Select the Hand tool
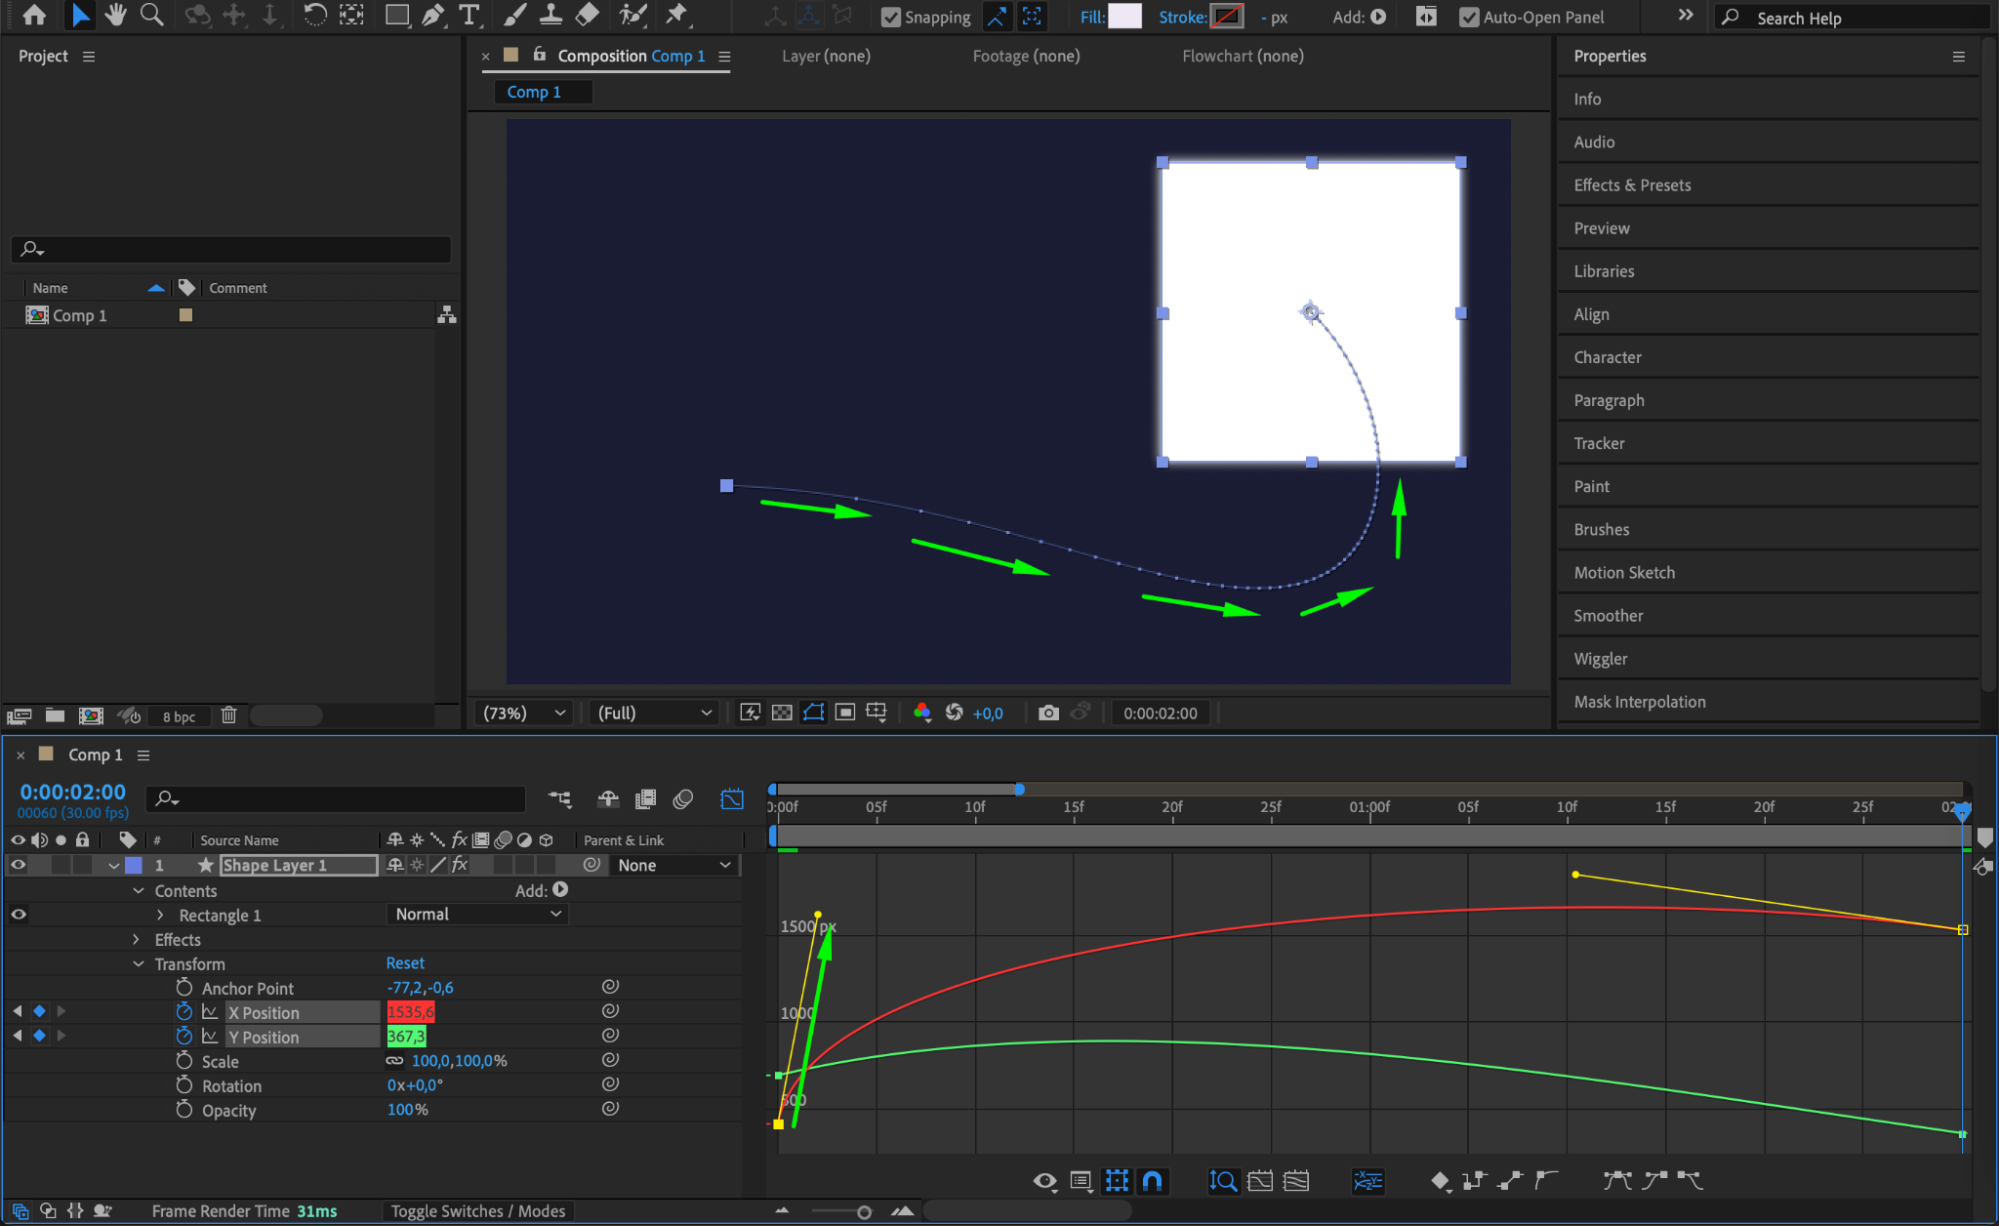1999x1226 pixels. [x=116, y=15]
